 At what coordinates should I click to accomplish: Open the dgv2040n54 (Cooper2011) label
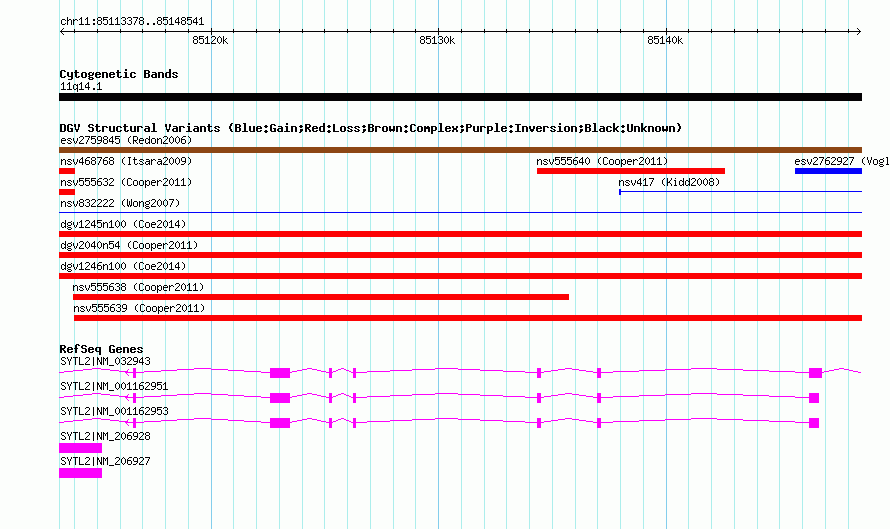[x=129, y=245]
